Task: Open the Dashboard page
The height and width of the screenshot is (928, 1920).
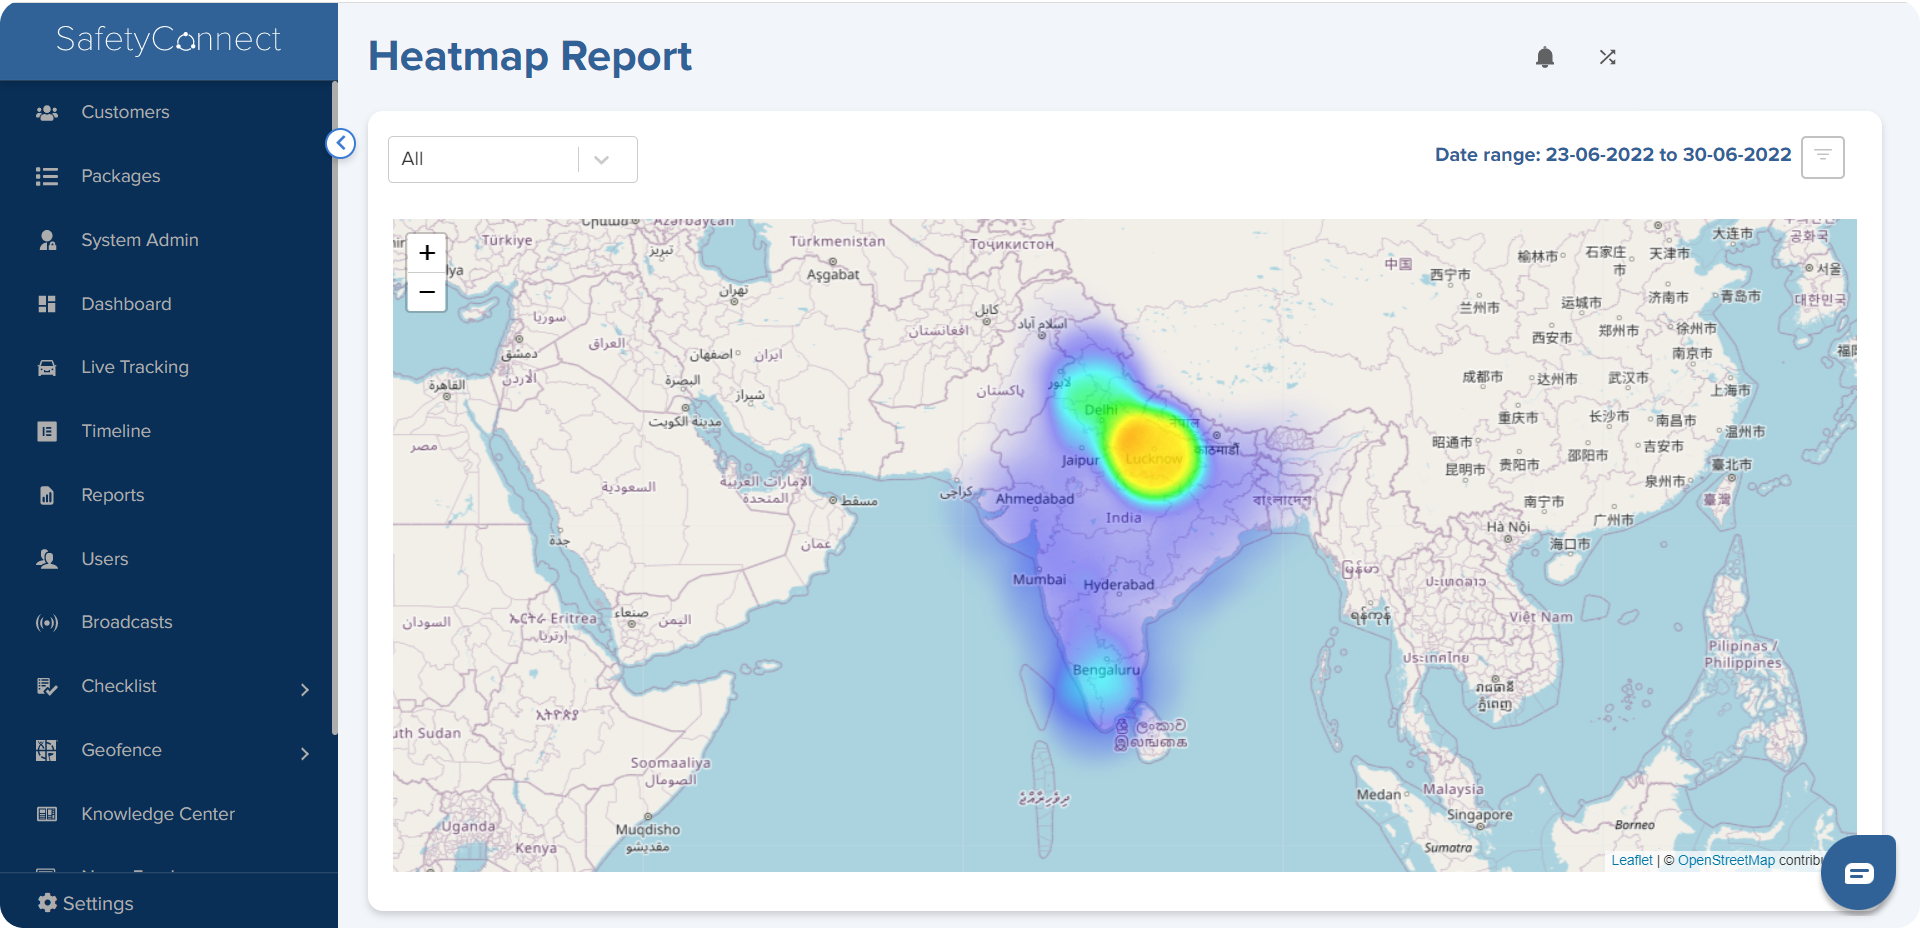Action: (126, 304)
